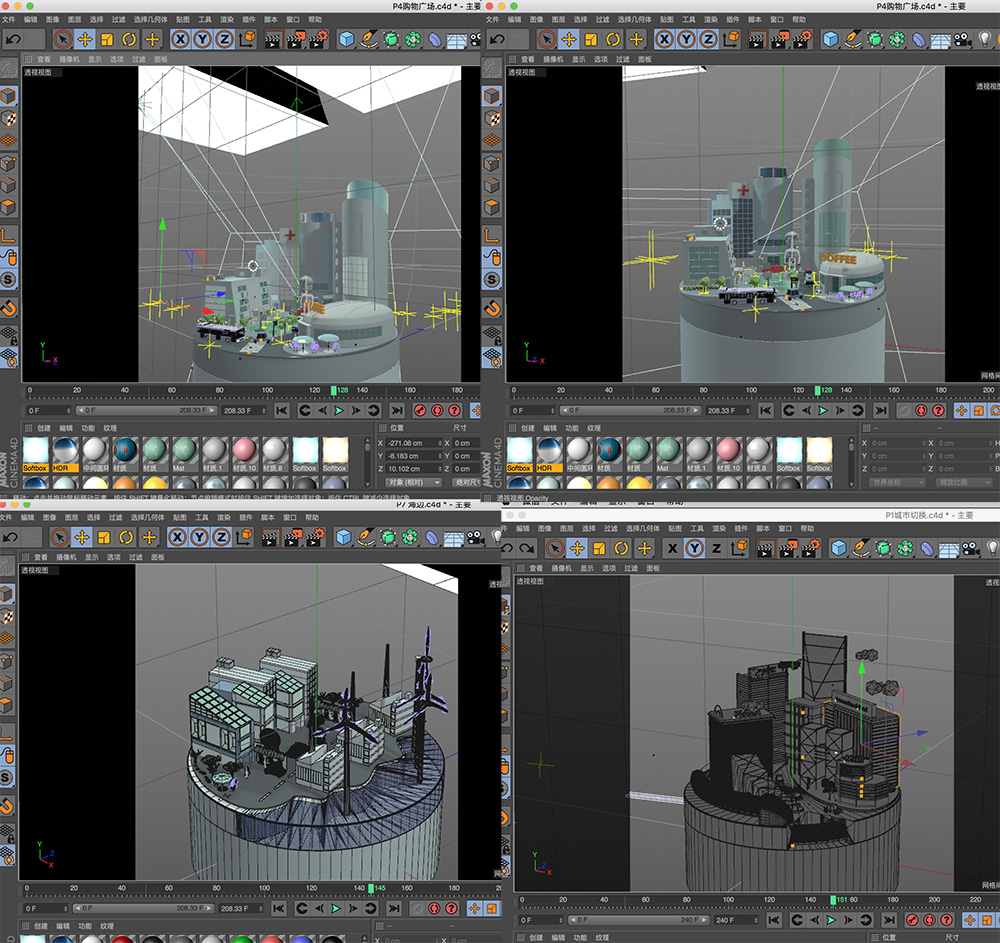The width and height of the screenshot is (1000, 943).
Task: Toggle autokeying button in P1城市切换 window
Action: [x=930, y=920]
